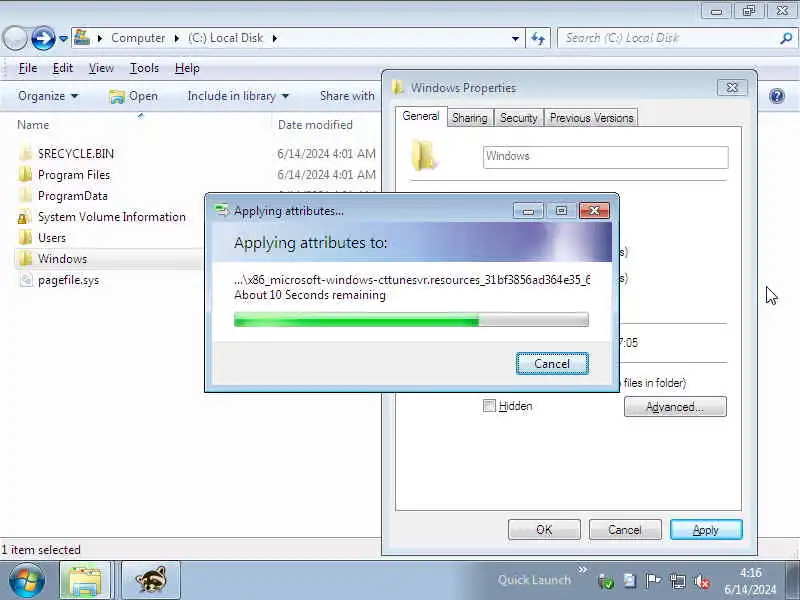Click the Forward navigation arrow
The height and width of the screenshot is (600, 800).
[43, 38]
